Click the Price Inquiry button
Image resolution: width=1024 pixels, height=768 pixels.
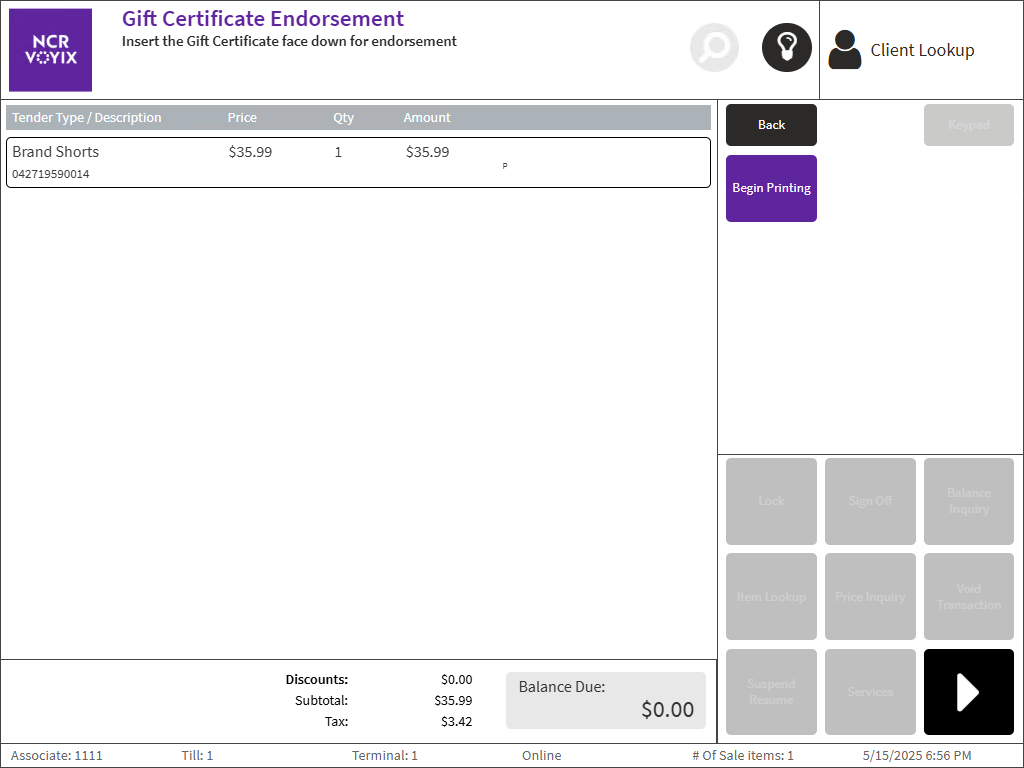pyautogui.click(x=870, y=597)
